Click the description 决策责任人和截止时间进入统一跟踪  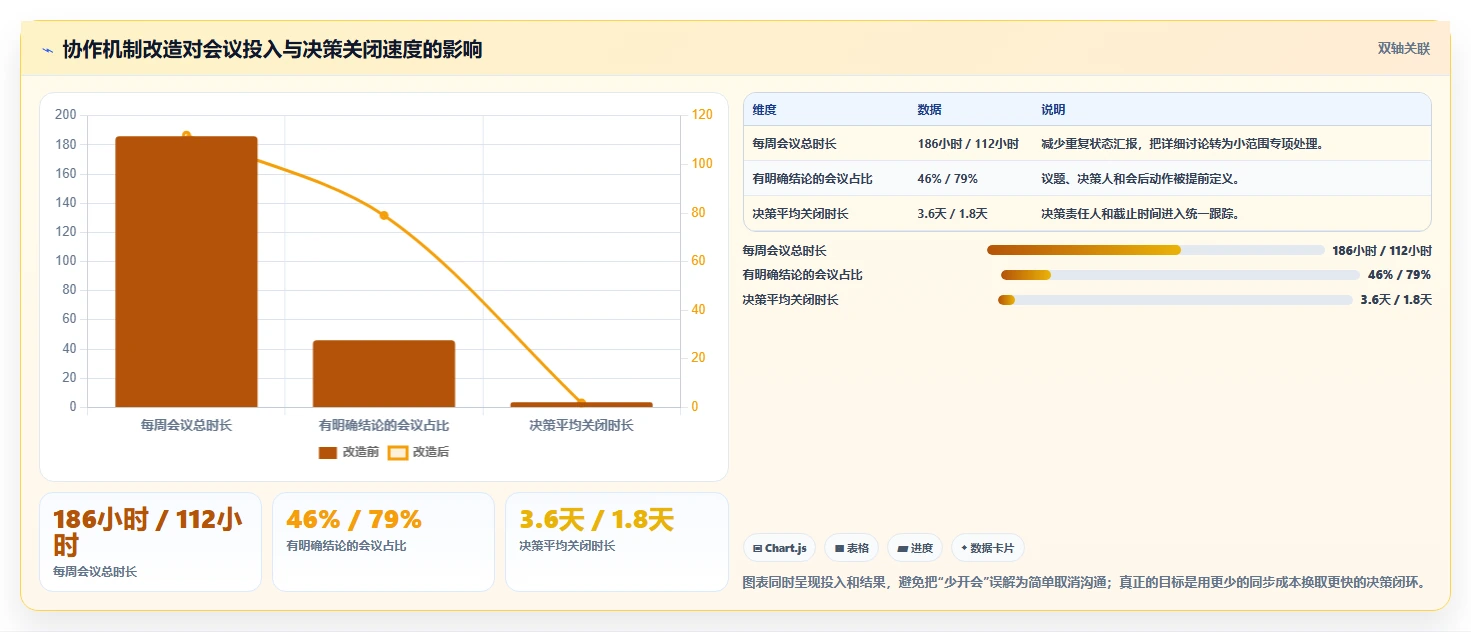click(x=1141, y=214)
